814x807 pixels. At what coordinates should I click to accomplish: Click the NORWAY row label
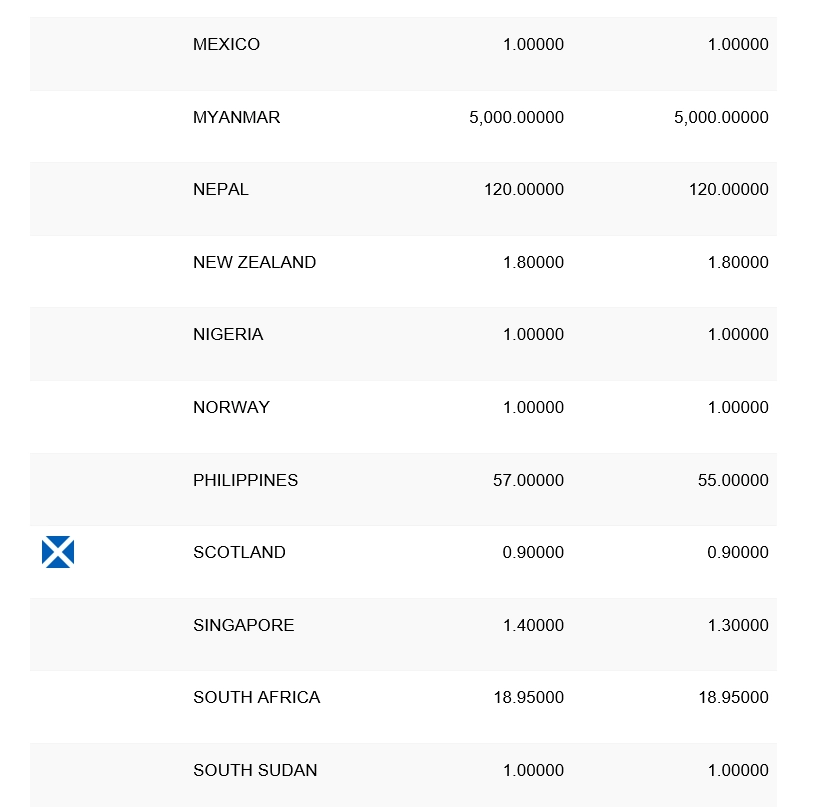(x=231, y=408)
